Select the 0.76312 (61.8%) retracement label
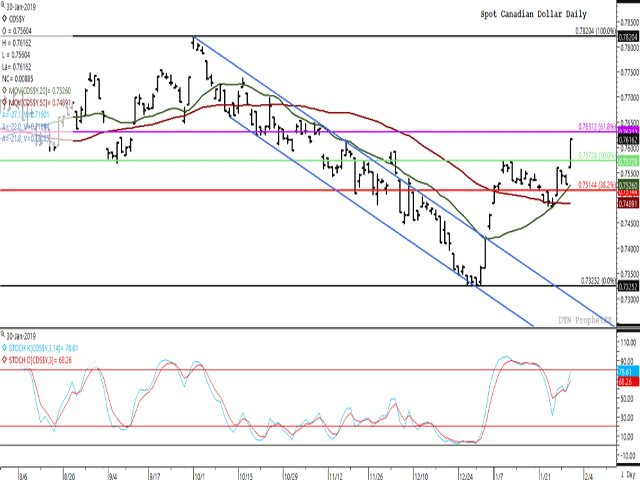 [x=596, y=127]
